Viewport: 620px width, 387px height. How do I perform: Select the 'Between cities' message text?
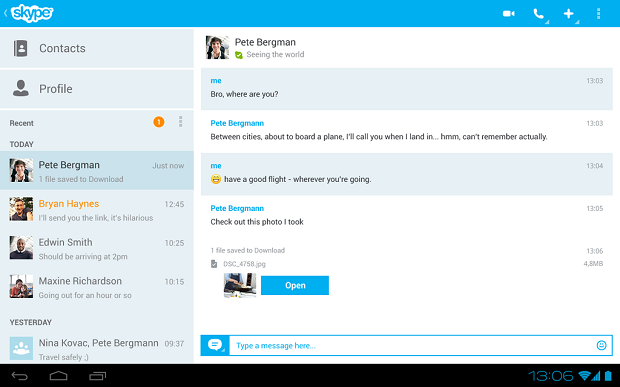click(379, 137)
